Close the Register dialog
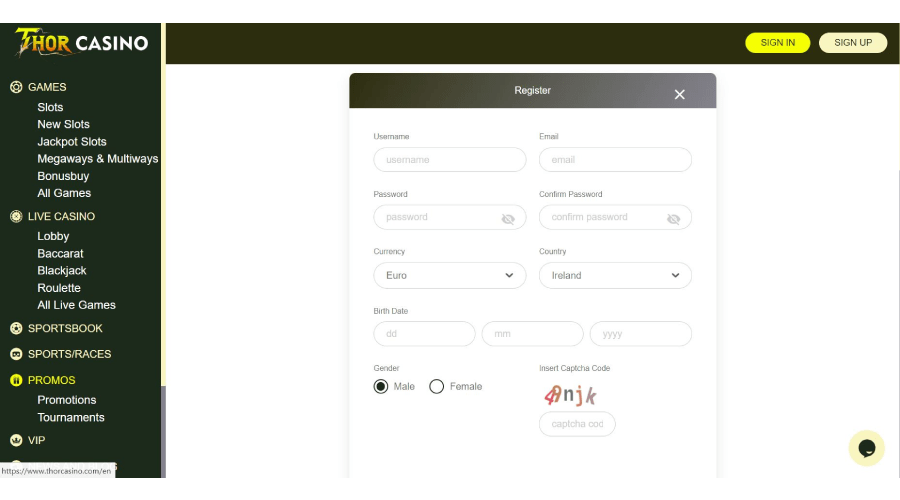Image resolution: width=900 pixels, height=500 pixels. pos(680,94)
